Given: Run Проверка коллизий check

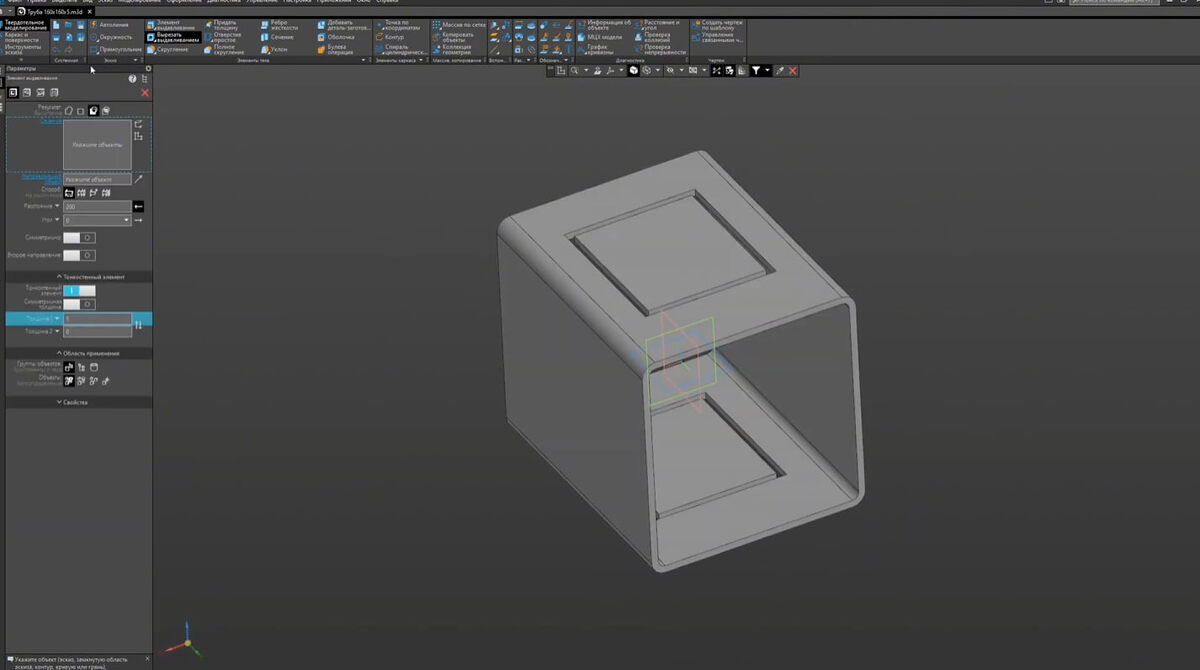Looking at the screenshot, I should point(653,37).
